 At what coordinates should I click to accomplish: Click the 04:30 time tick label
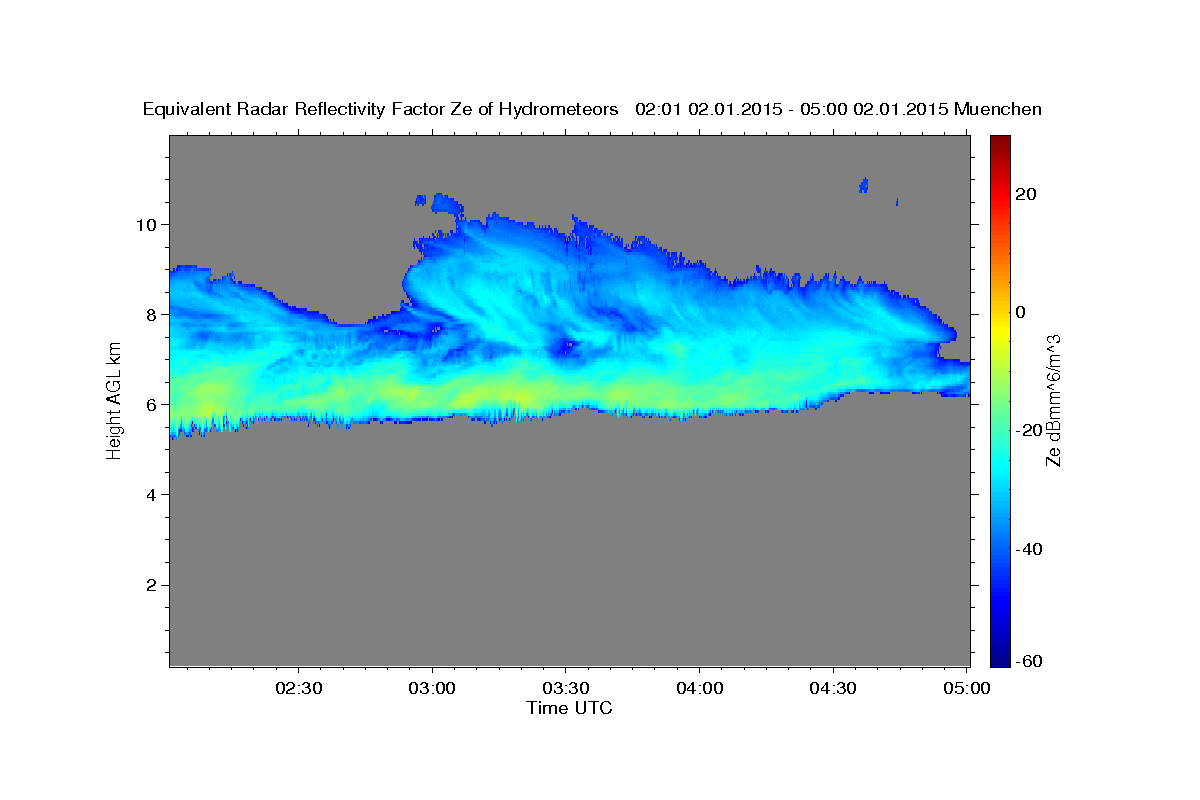[x=833, y=688]
